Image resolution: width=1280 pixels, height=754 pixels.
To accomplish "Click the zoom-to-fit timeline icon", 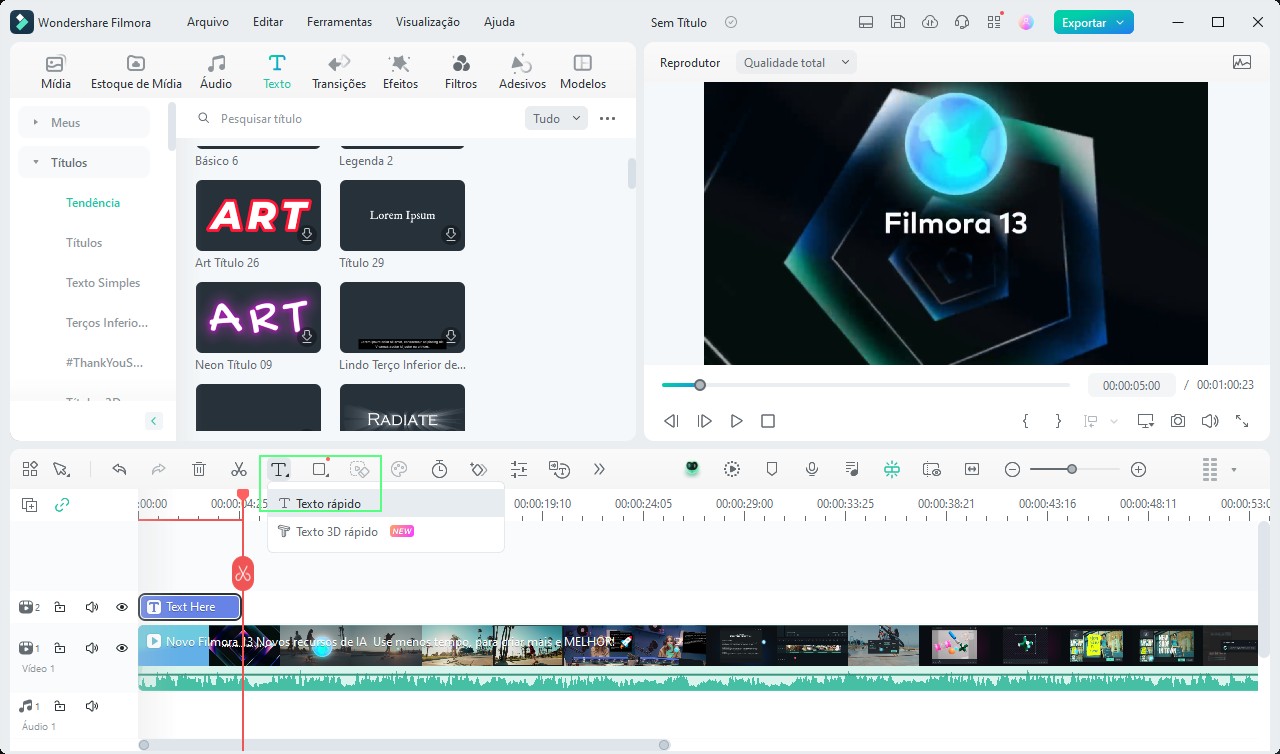I will pyautogui.click(x=972, y=469).
